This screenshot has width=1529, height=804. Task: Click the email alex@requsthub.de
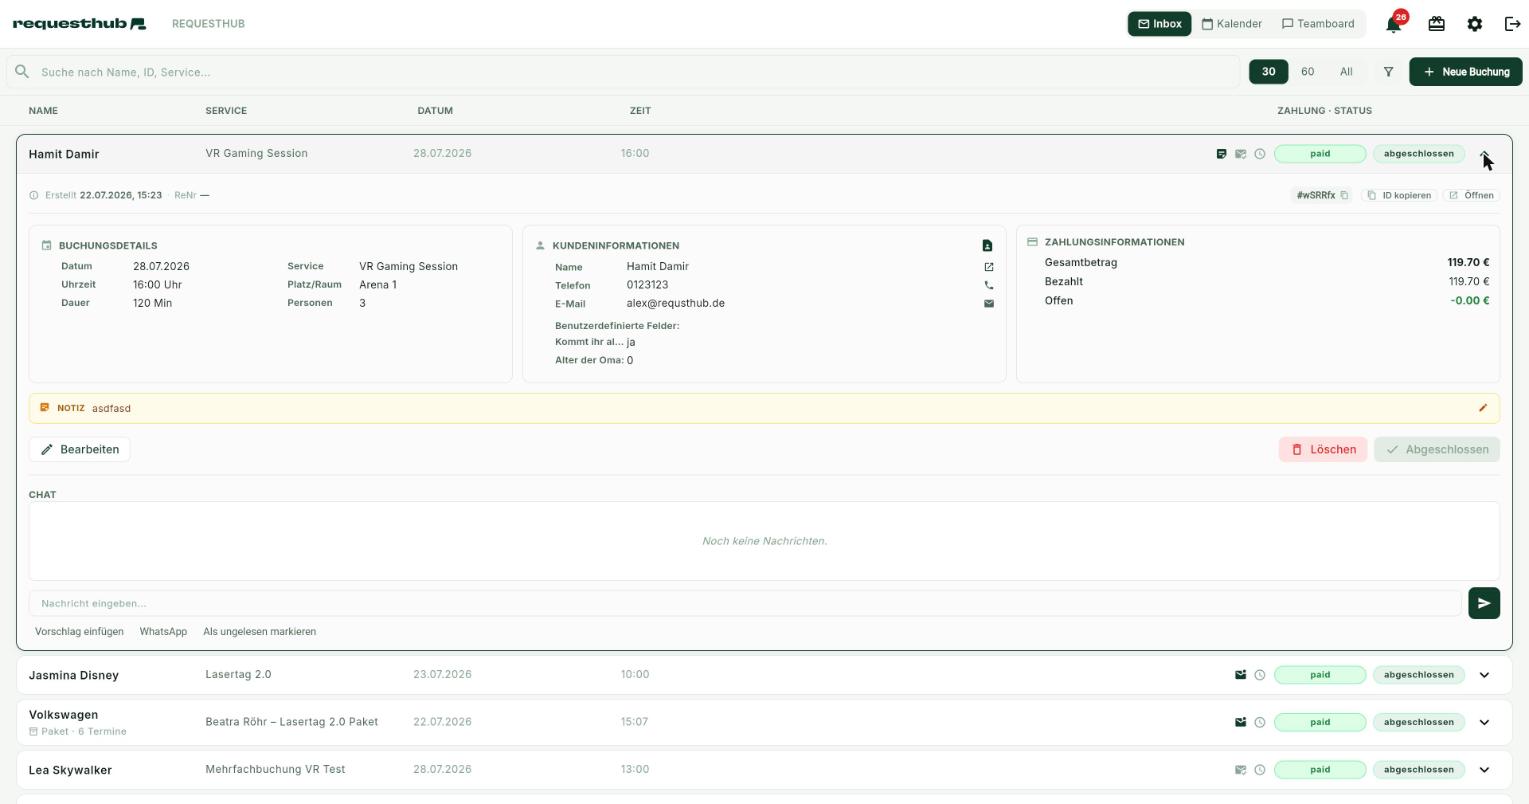[675, 303]
